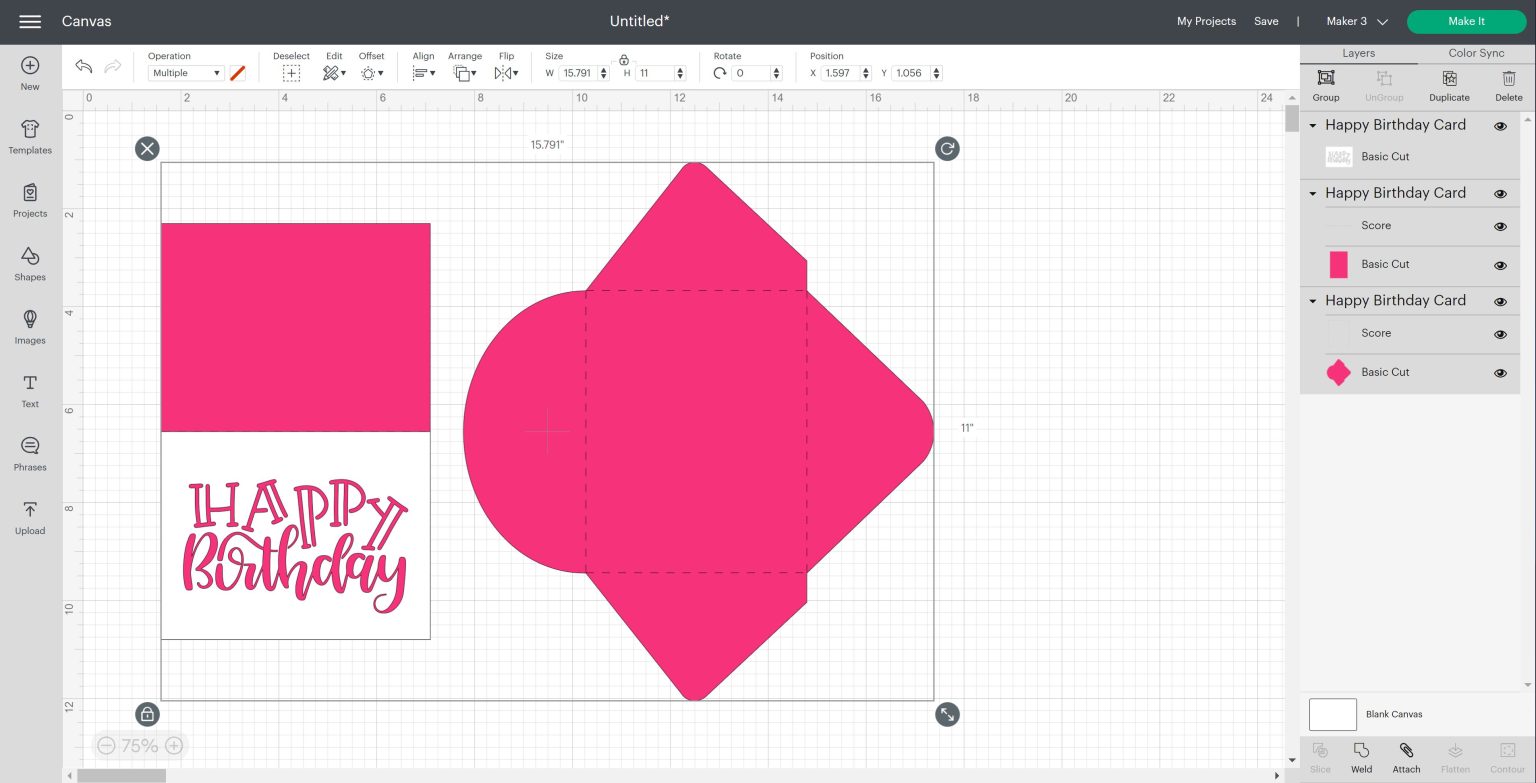
Task: Collapse the middle Happy Birthday Card group
Action: tap(1312, 193)
